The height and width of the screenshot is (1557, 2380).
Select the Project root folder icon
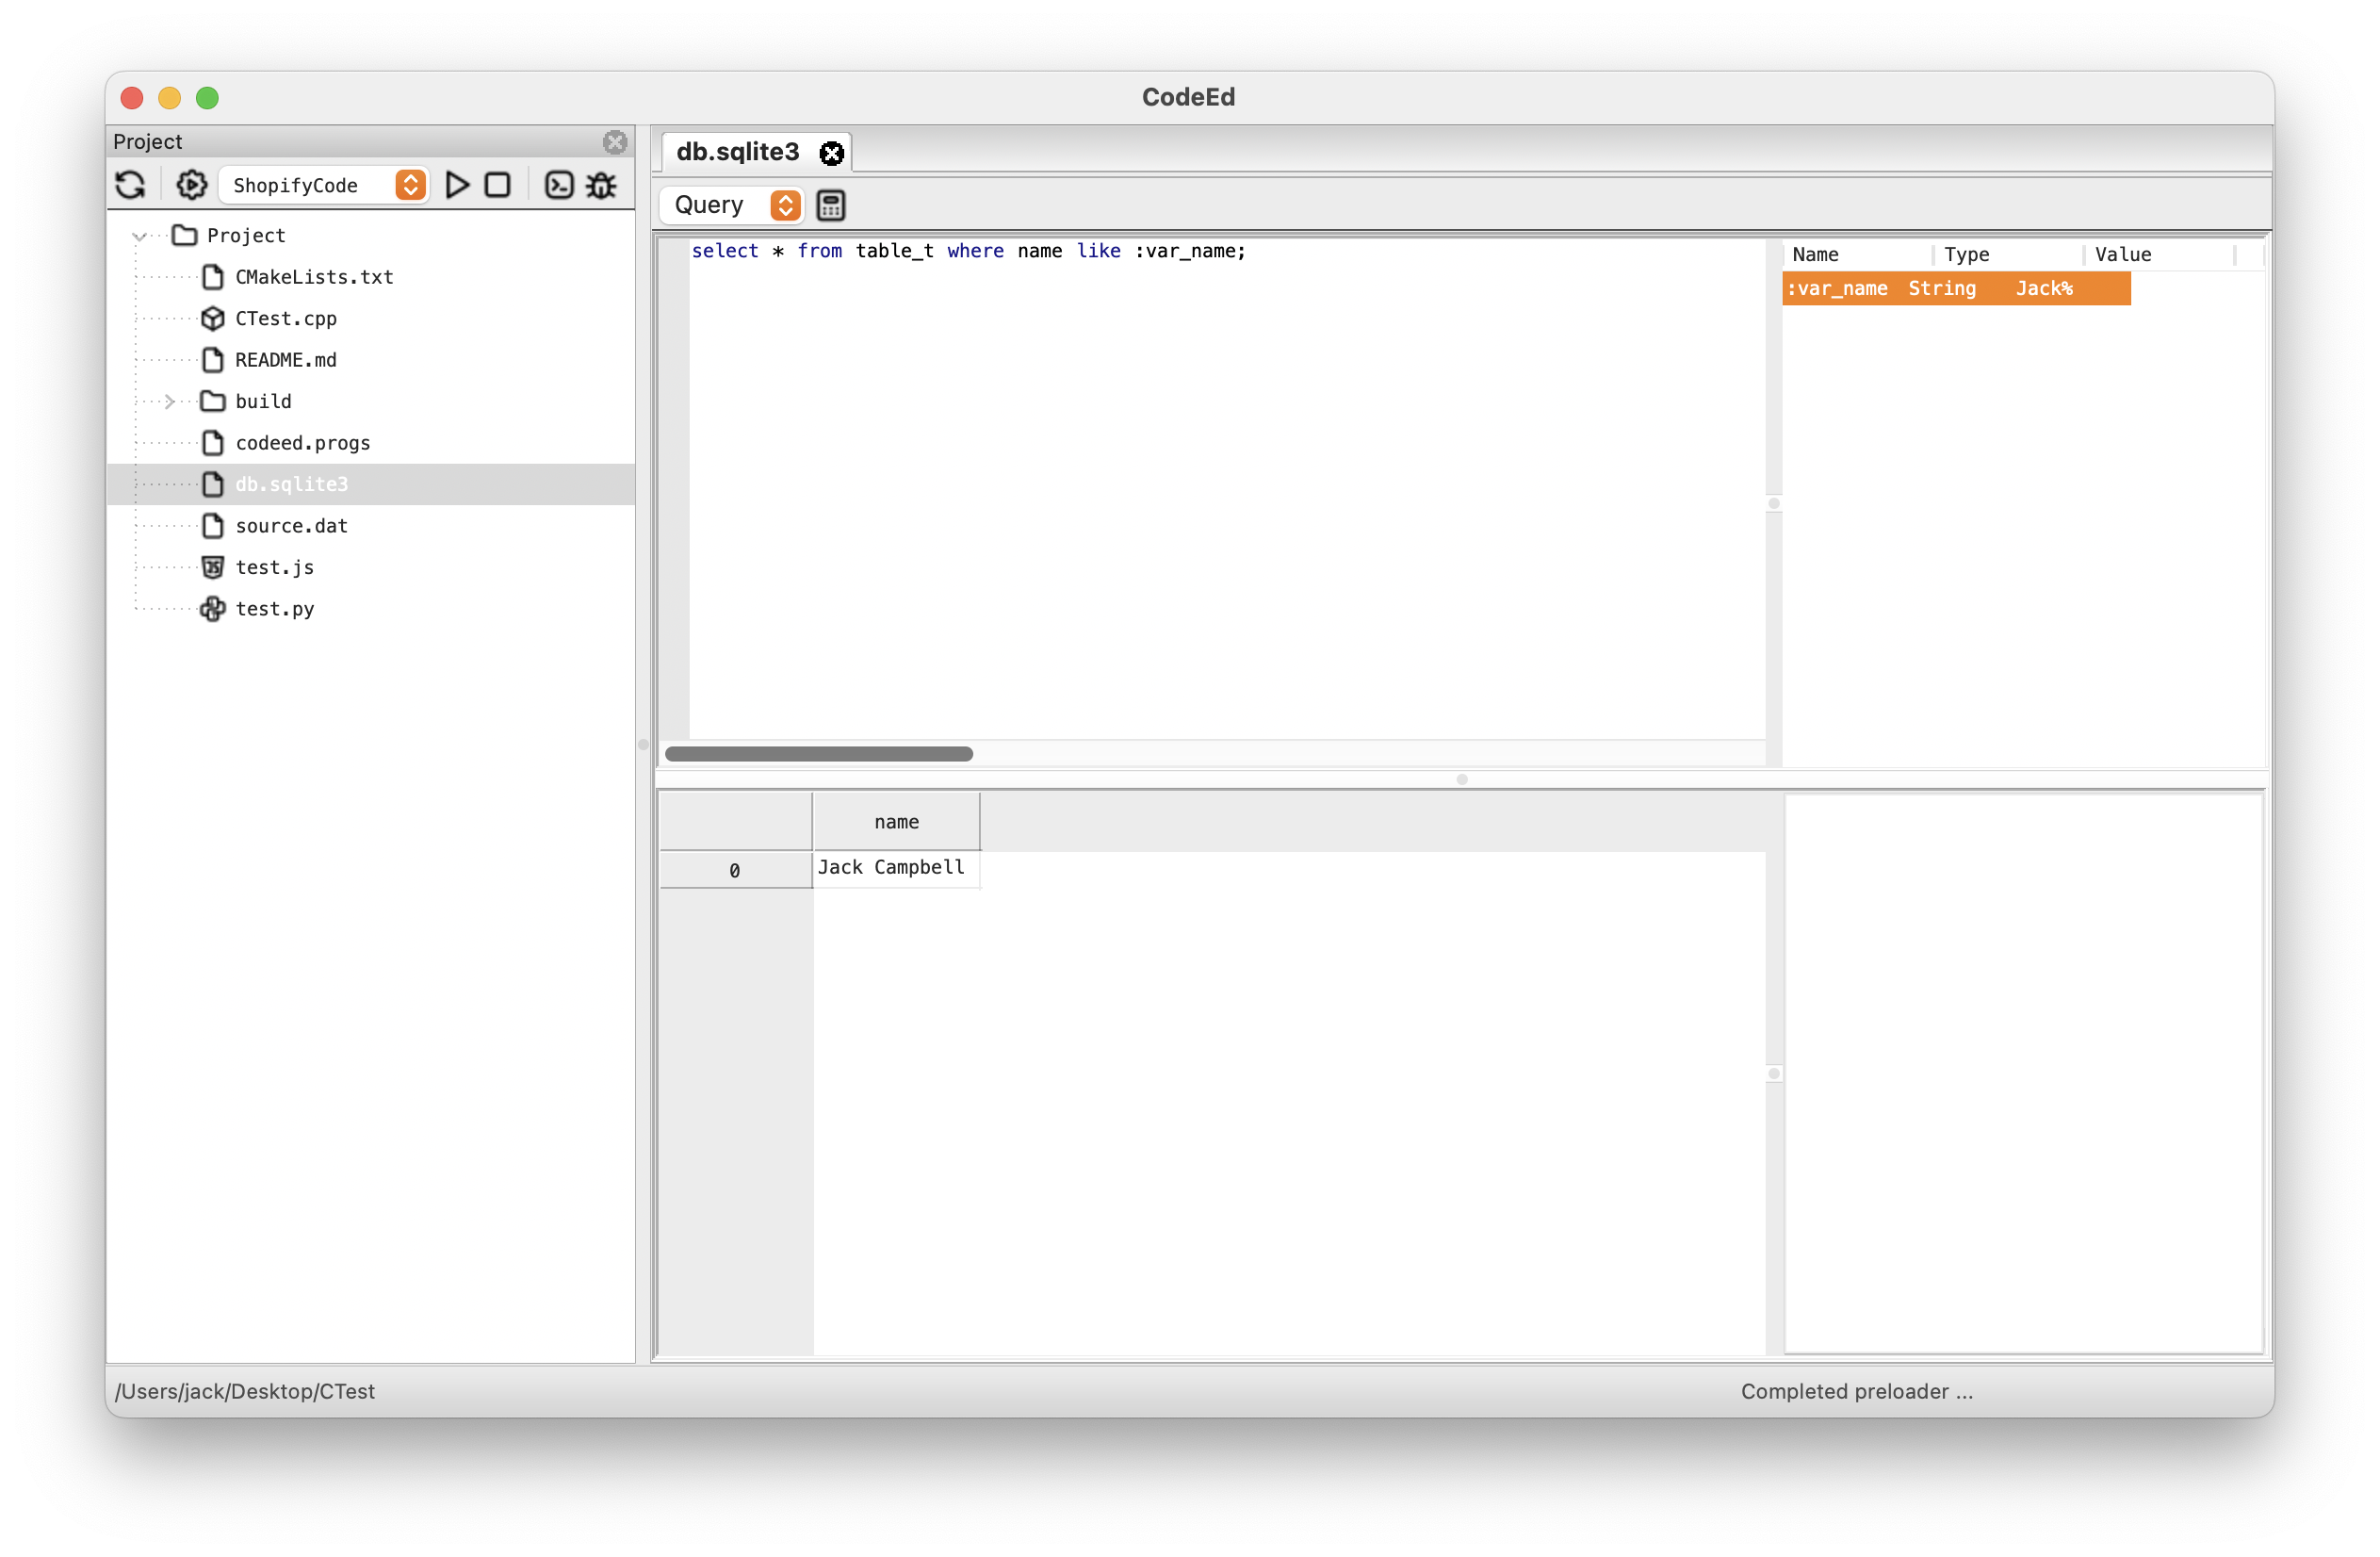[185, 235]
